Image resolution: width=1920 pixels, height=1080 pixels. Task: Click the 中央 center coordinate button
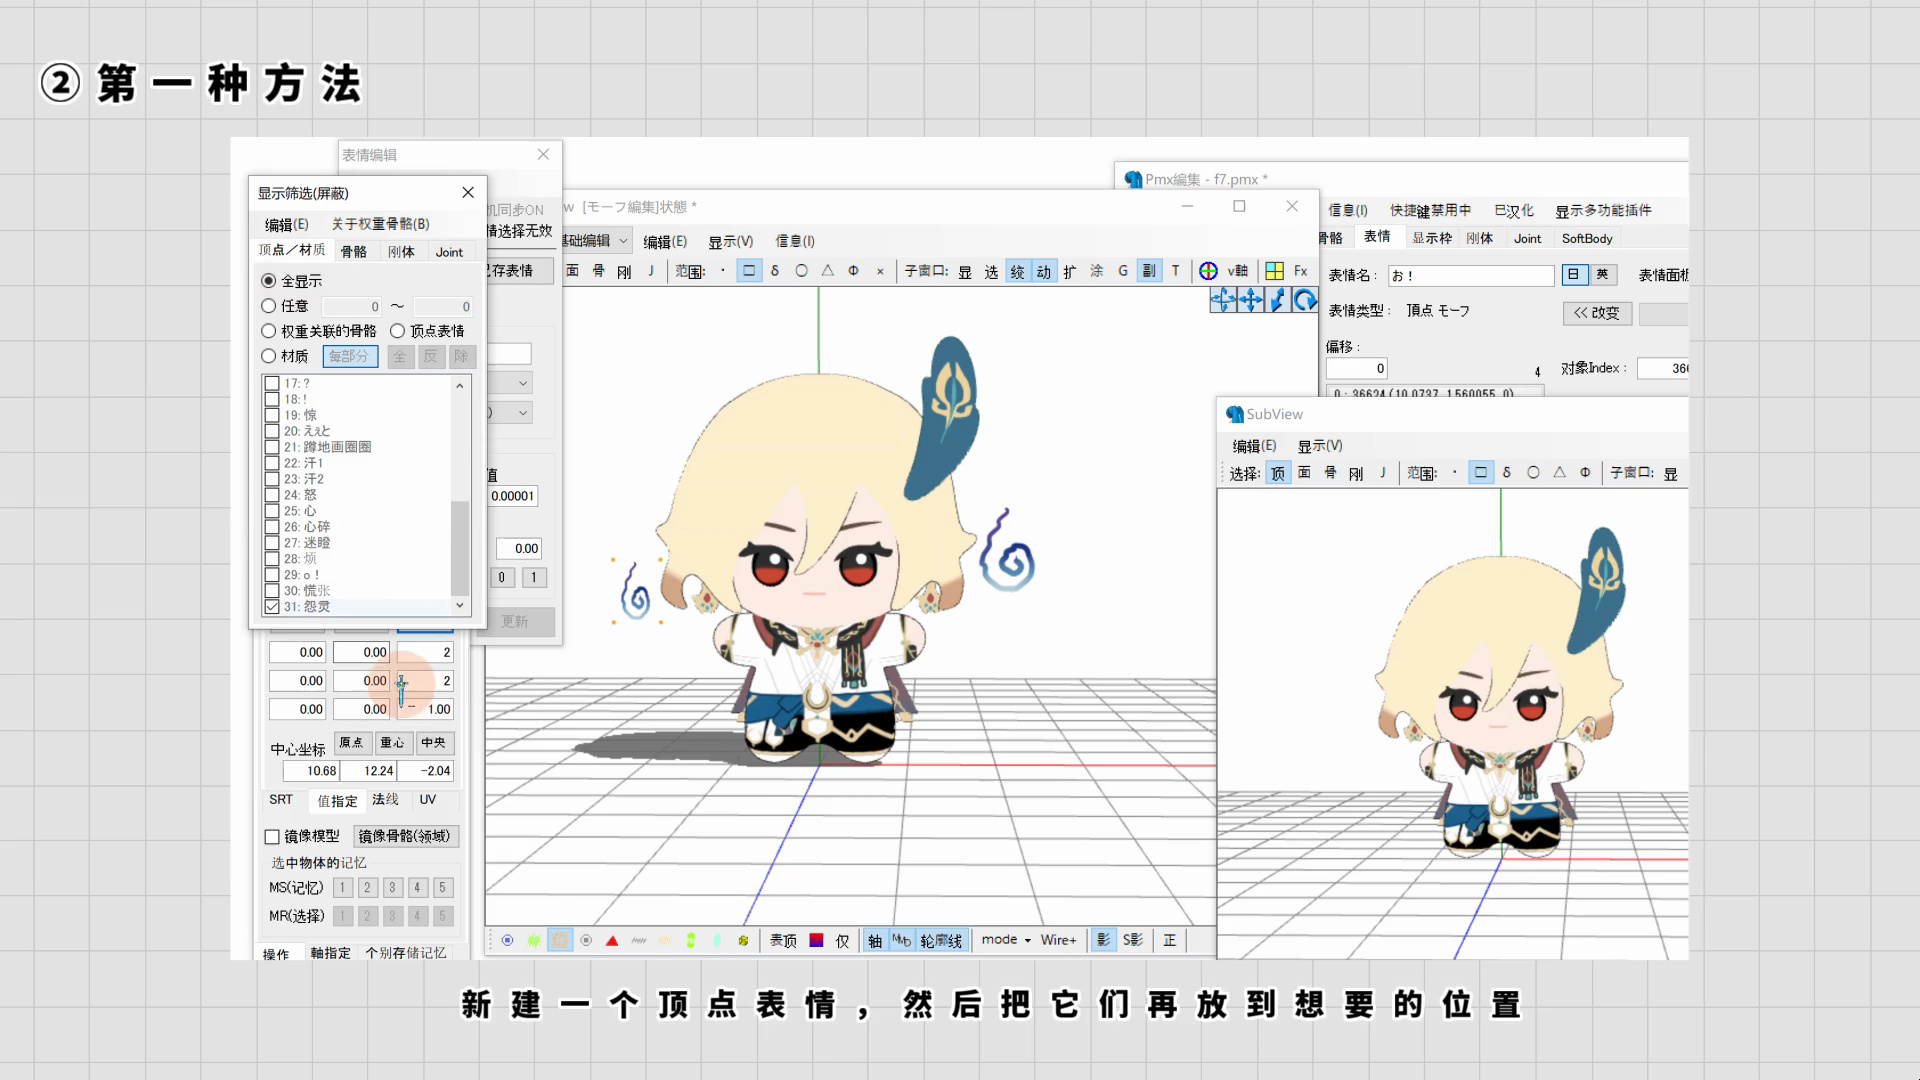433,743
